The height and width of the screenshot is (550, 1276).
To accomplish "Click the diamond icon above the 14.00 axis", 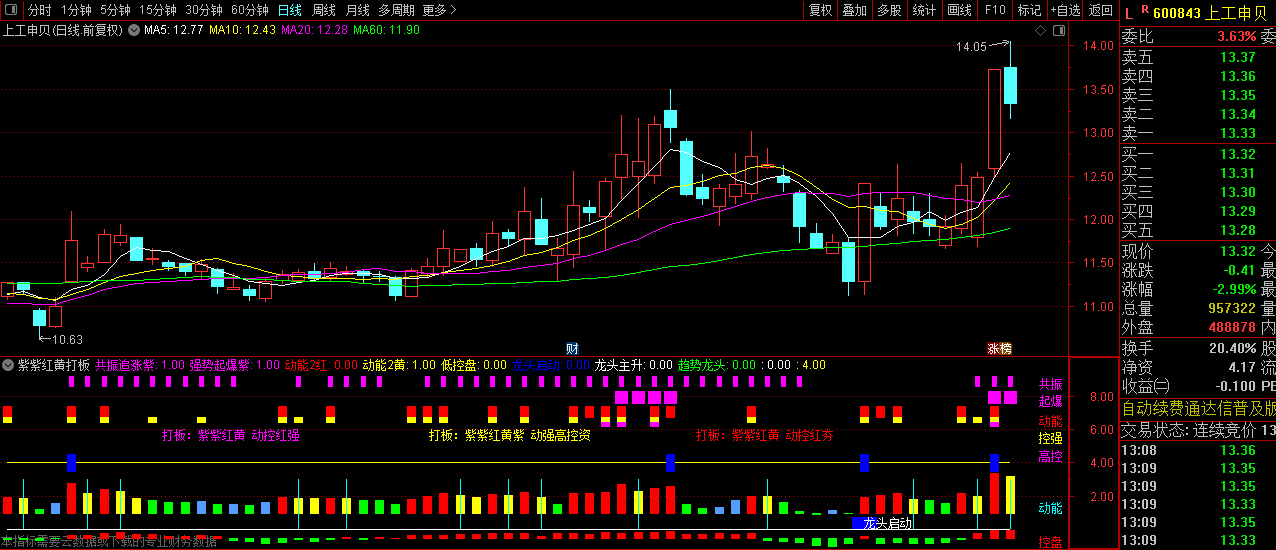I will pos(1040,31).
